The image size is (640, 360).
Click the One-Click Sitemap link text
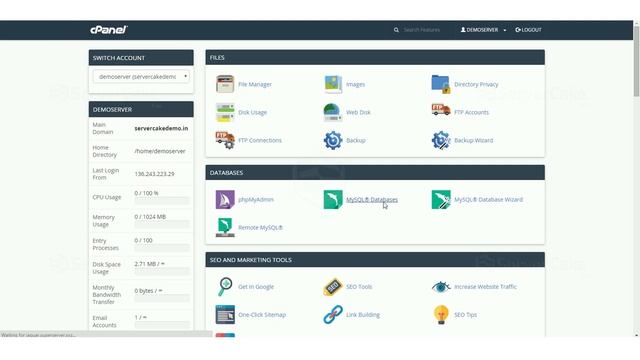pyautogui.click(x=262, y=315)
